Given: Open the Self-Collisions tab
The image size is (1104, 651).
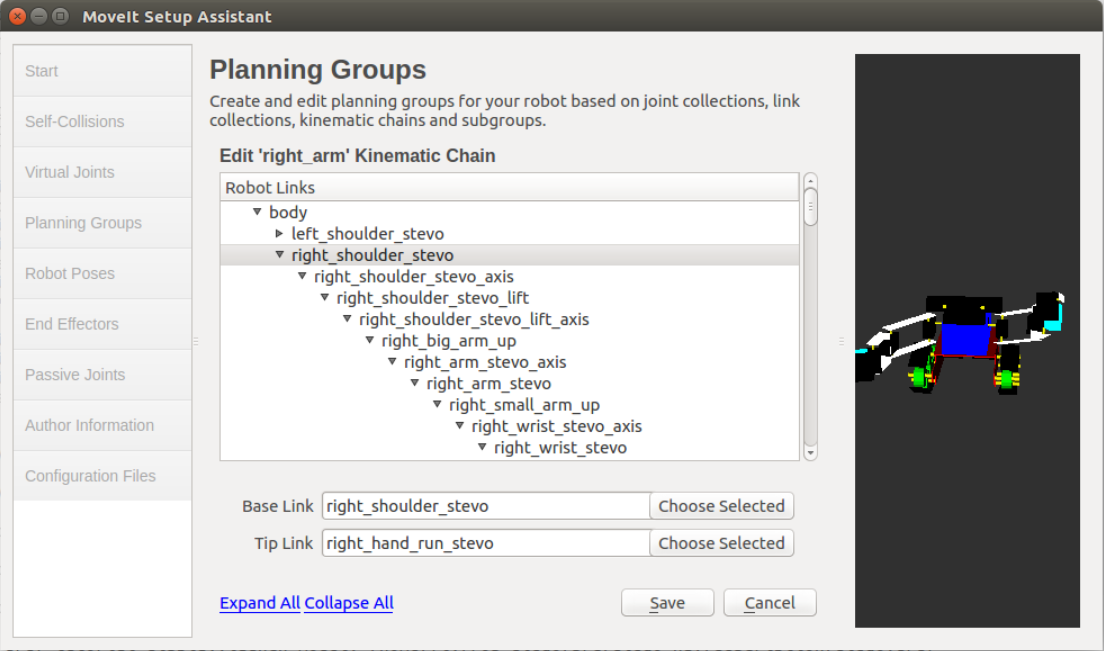Looking at the screenshot, I should tap(102, 122).
